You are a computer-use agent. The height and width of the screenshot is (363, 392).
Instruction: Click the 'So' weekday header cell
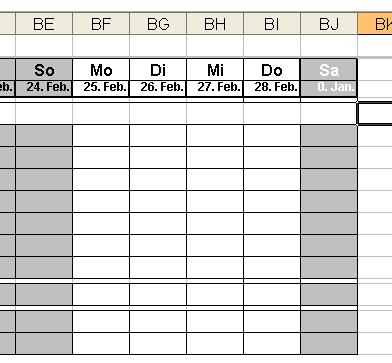(44, 70)
